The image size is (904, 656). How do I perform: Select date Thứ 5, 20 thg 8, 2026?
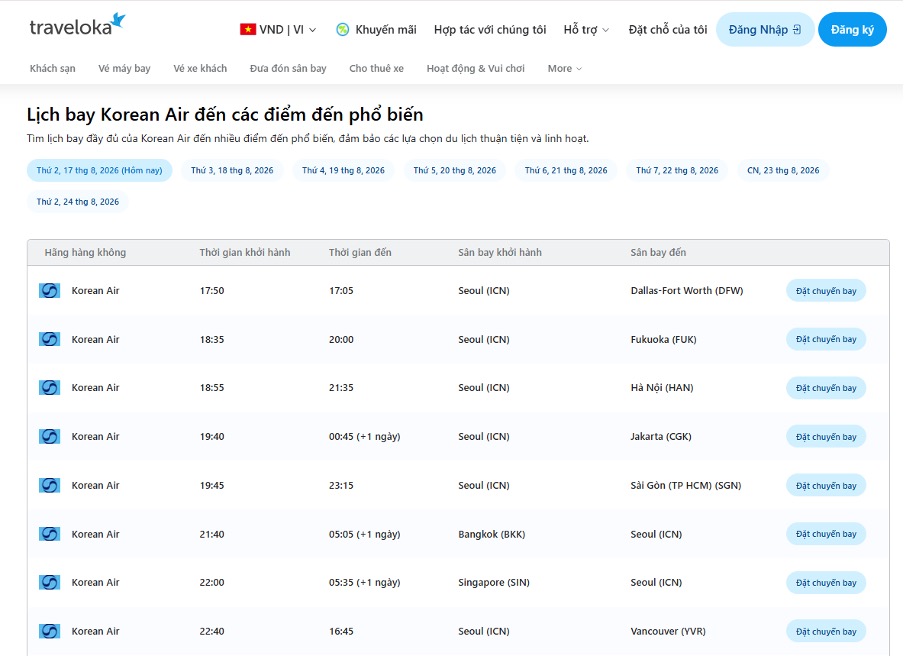(x=455, y=171)
